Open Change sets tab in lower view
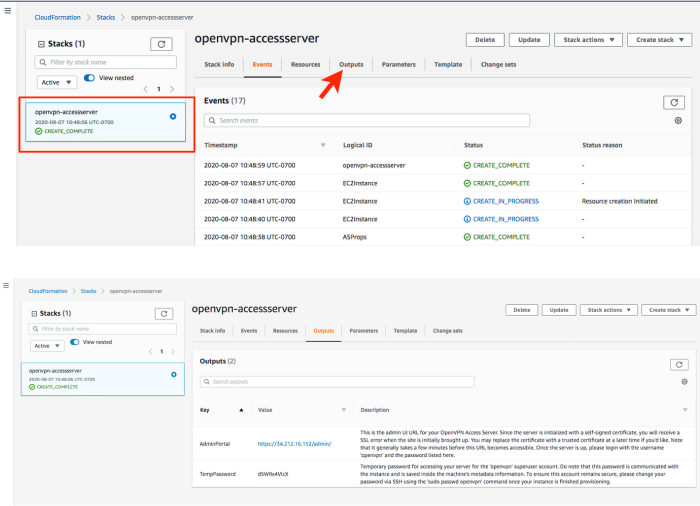This screenshot has width=700, height=506. tap(447, 331)
